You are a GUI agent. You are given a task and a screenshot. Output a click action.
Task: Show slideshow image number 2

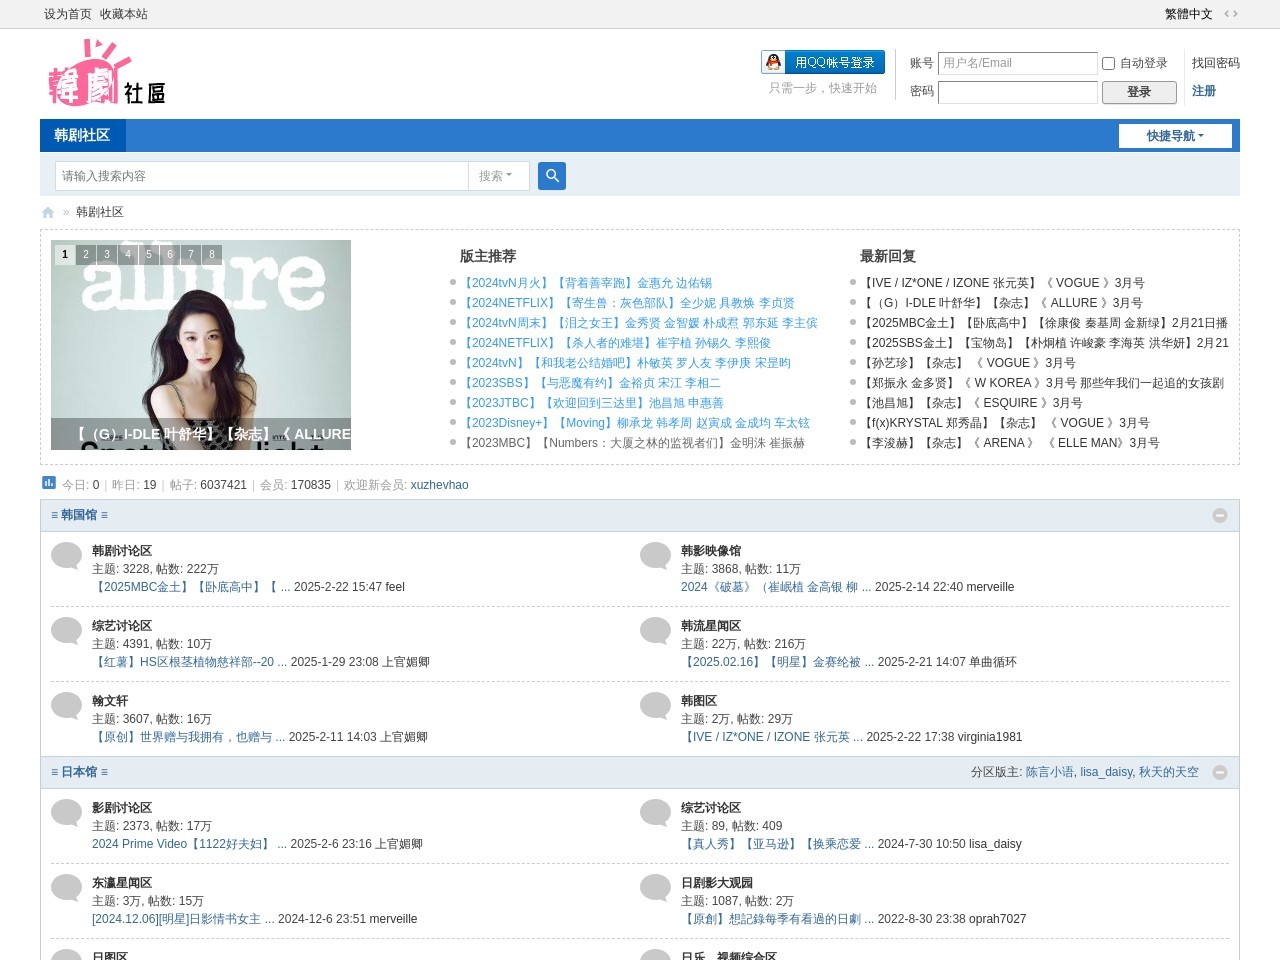click(x=86, y=254)
